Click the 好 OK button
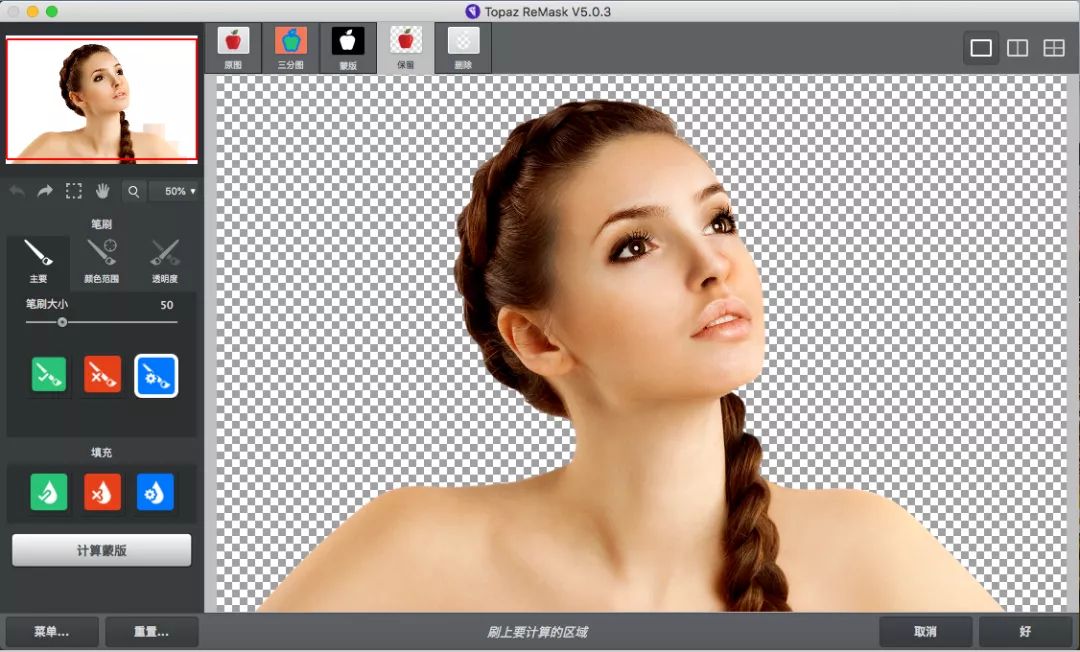Viewport: 1080px width, 652px height. click(x=1025, y=632)
